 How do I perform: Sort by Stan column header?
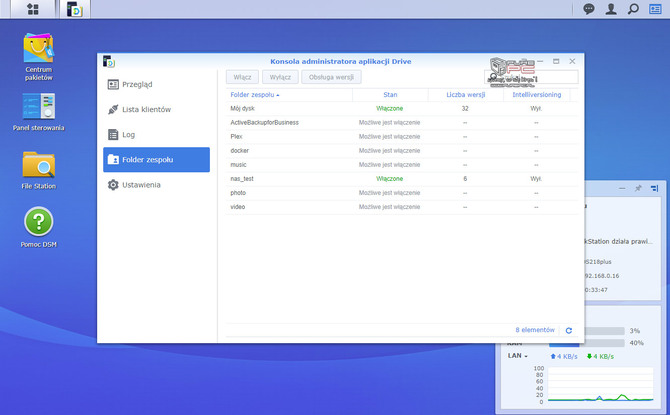tap(390, 95)
